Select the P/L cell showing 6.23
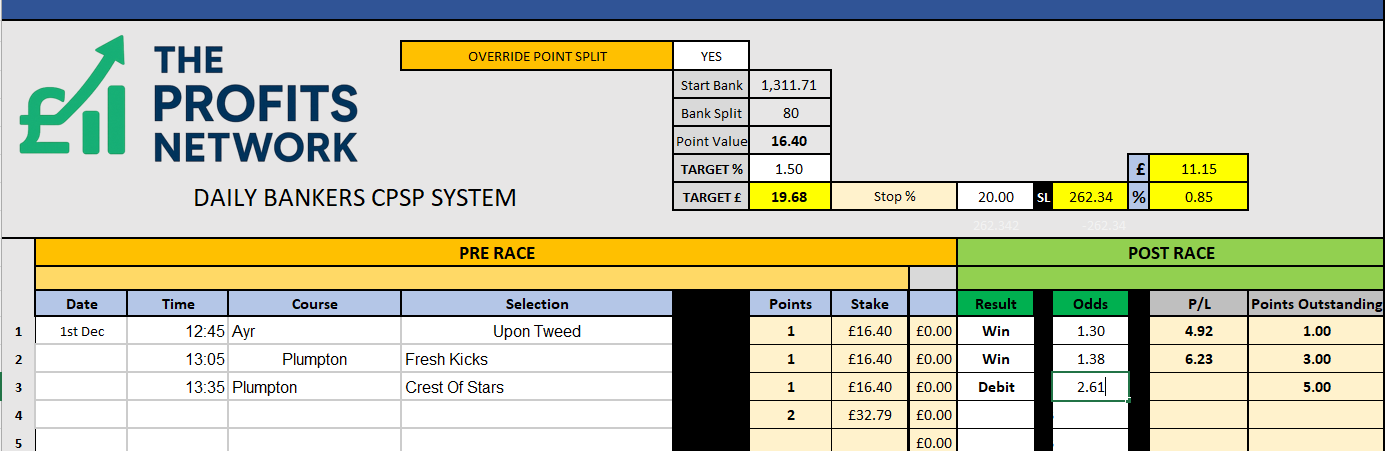 [1198, 359]
